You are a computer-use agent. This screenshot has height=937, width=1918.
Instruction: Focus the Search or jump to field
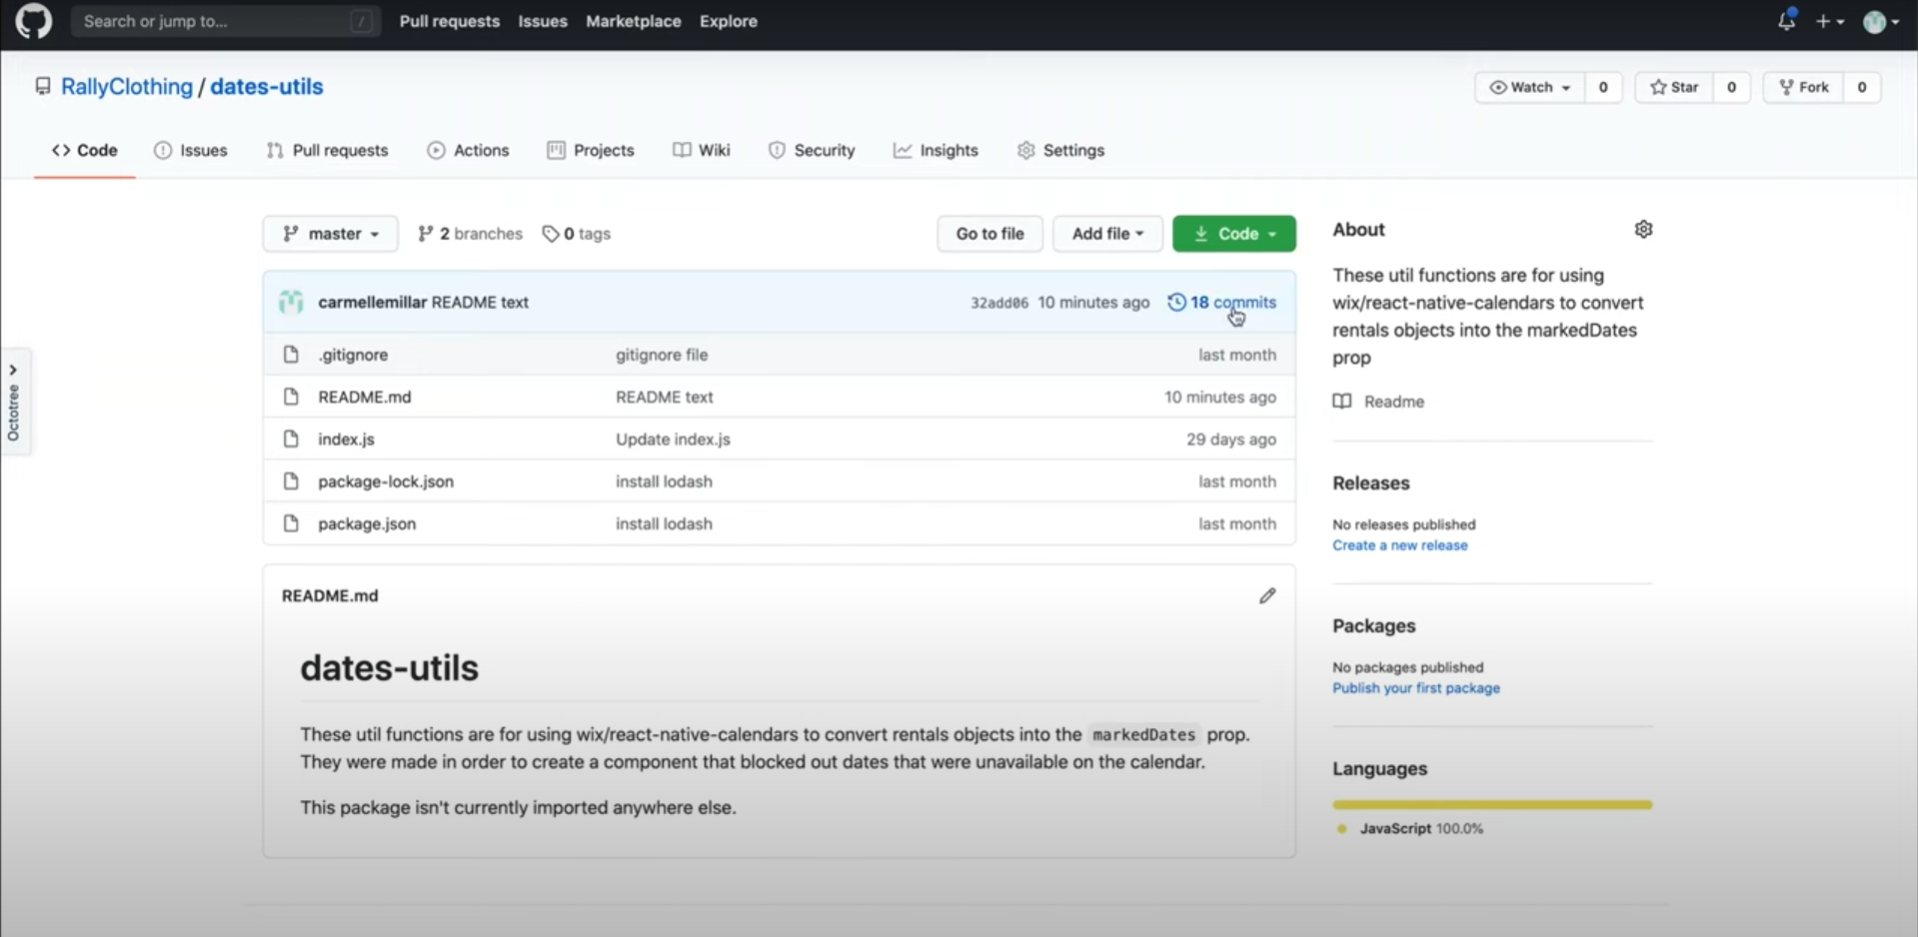click(x=215, y=21)
